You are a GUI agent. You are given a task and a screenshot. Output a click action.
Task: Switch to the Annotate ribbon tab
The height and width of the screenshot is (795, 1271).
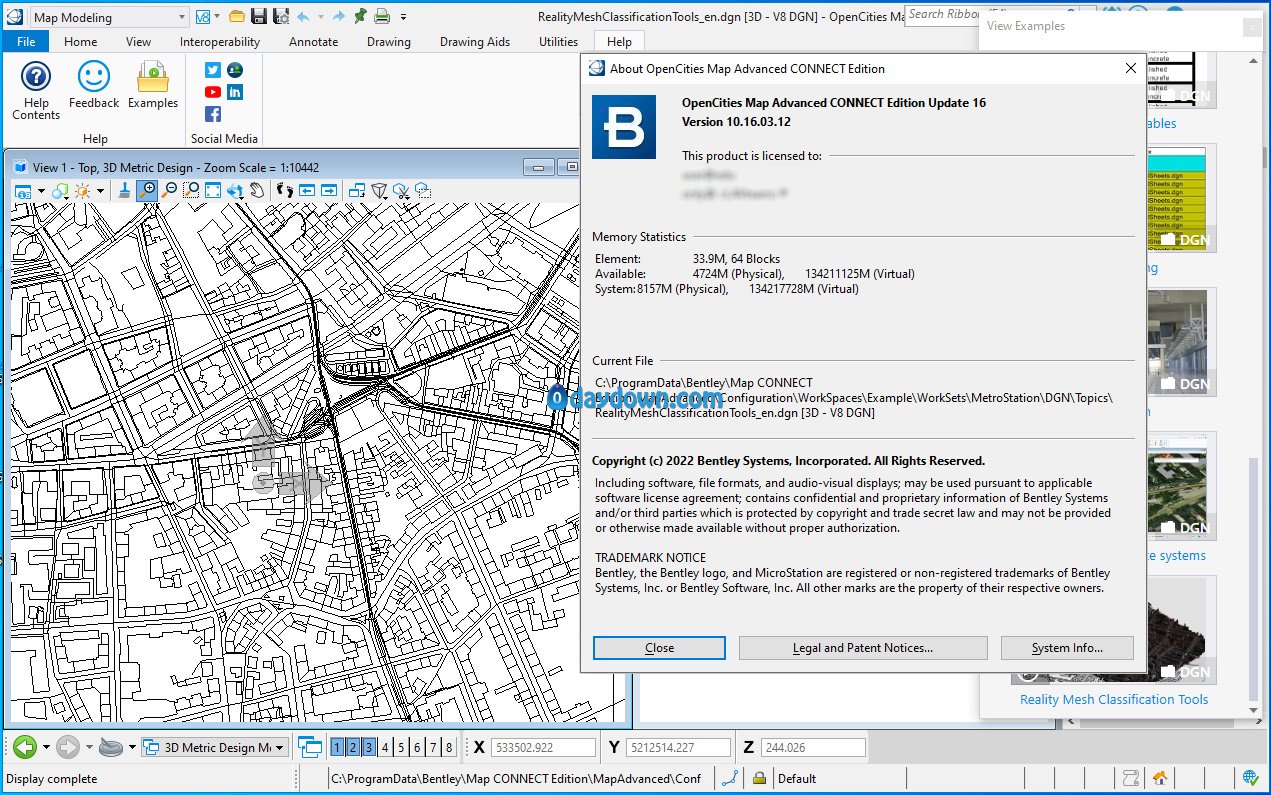point(313,42)
